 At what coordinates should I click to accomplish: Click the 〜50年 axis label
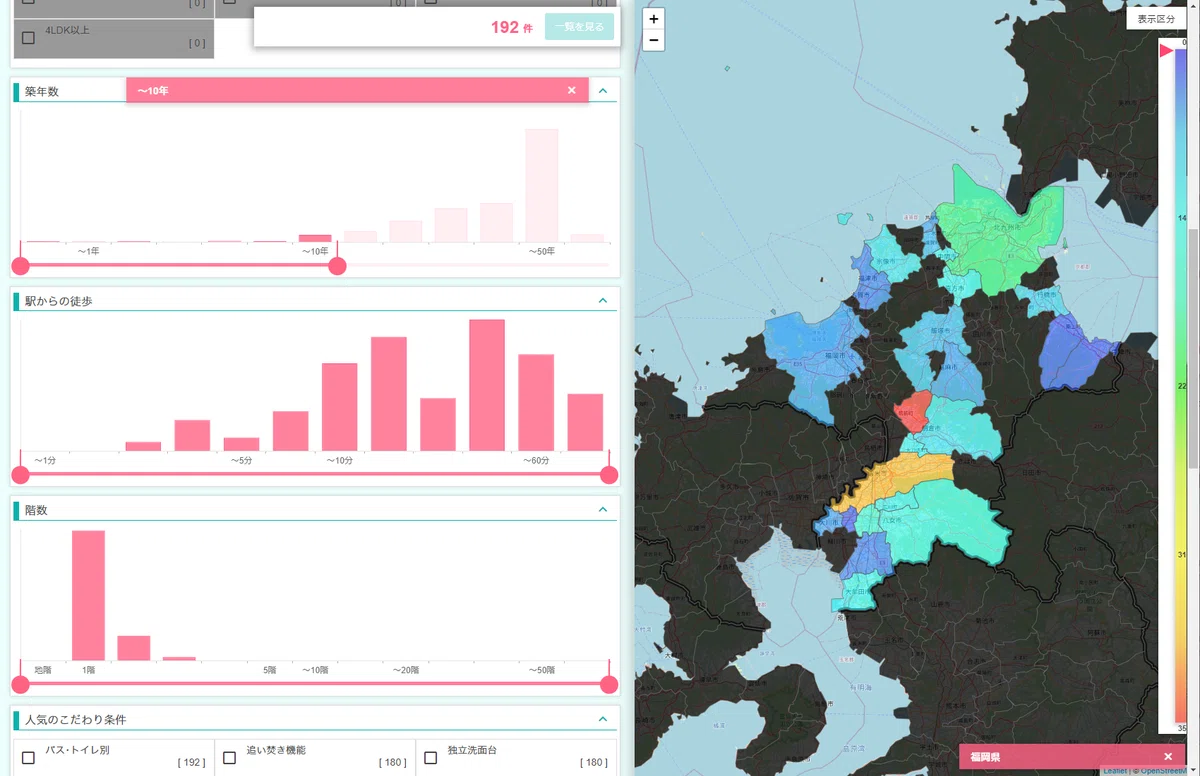(x=542, y=251)
